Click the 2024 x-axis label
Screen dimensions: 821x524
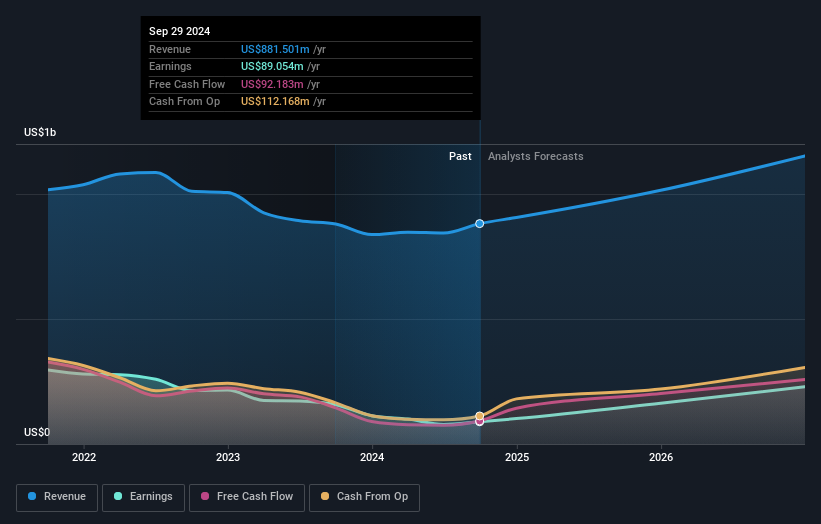pyautogui.click(x=372, y=457)
